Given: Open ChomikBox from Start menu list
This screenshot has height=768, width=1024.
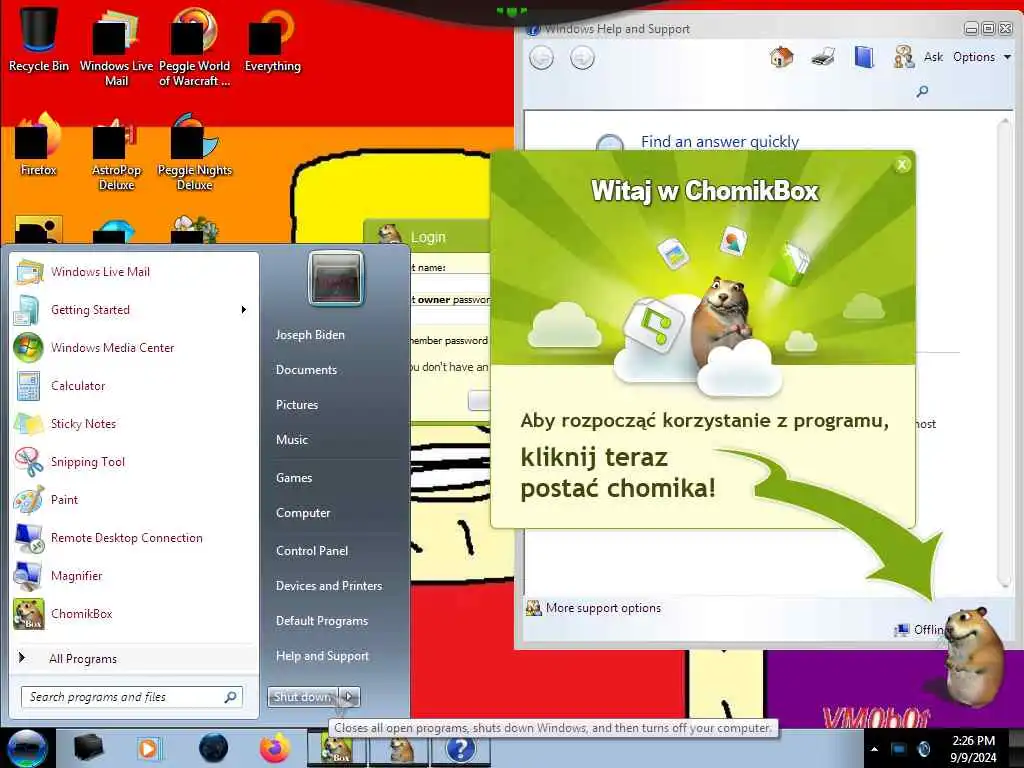Looking at the screenshot, I should (x=134, y=613).
